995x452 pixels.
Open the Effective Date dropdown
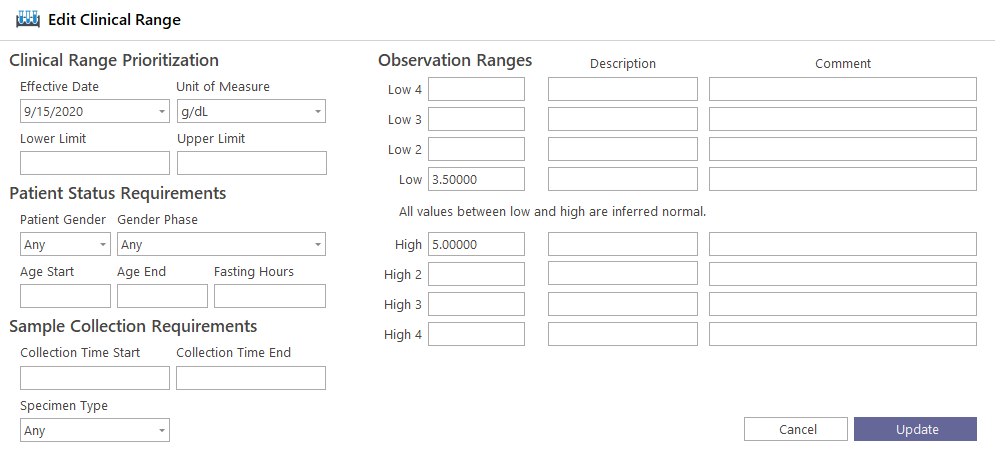(x=95, y=111)
